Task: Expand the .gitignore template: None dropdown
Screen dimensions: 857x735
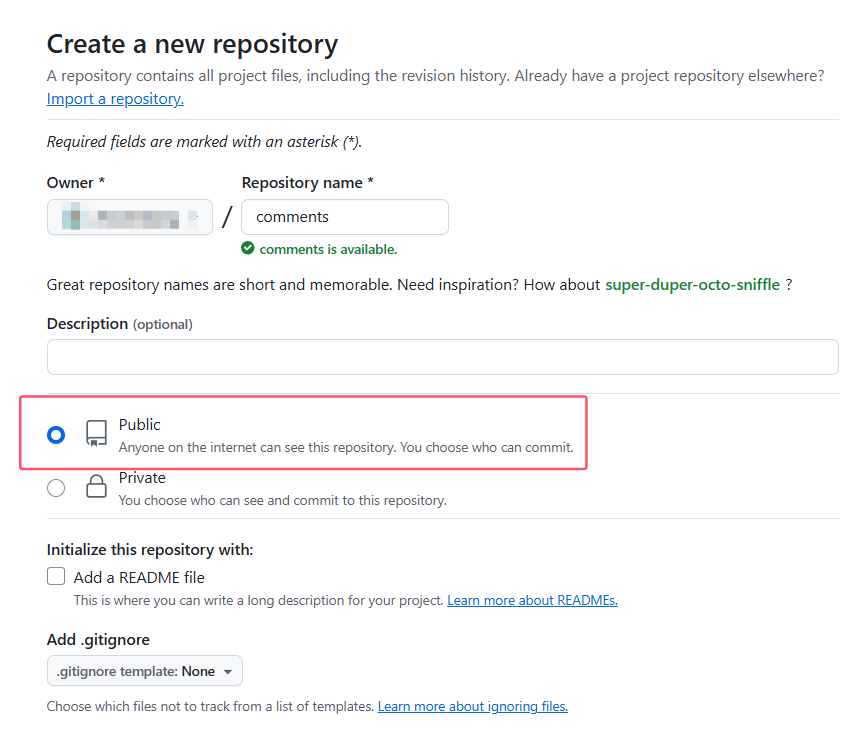Action: pyautogui.click(x=144, y=671)
